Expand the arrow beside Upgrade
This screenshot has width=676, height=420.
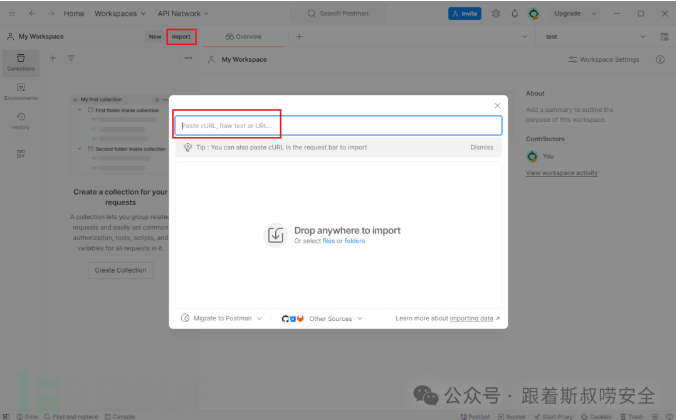coord(594,14)
